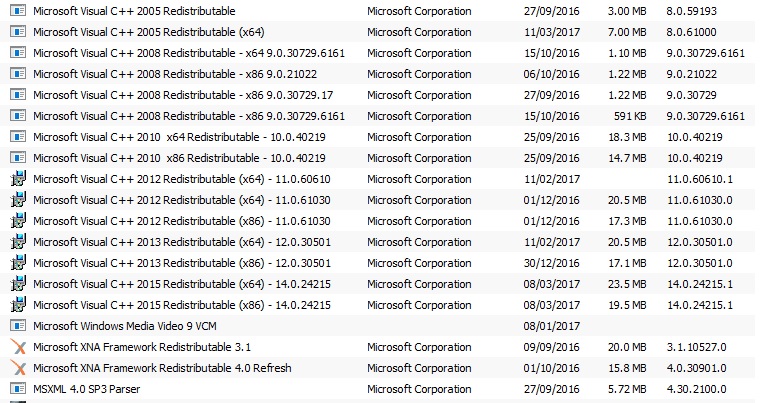Click icon of Microsoft Windows Media Video 9 VCM
This screenshot has width=764, height=403.
click(18, 326)
